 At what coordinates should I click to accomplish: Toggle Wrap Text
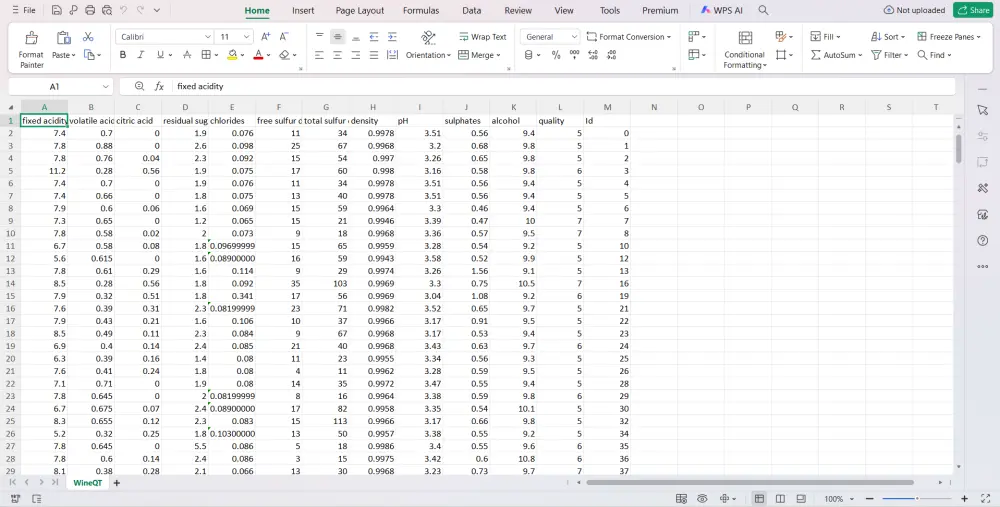(482, 36)
